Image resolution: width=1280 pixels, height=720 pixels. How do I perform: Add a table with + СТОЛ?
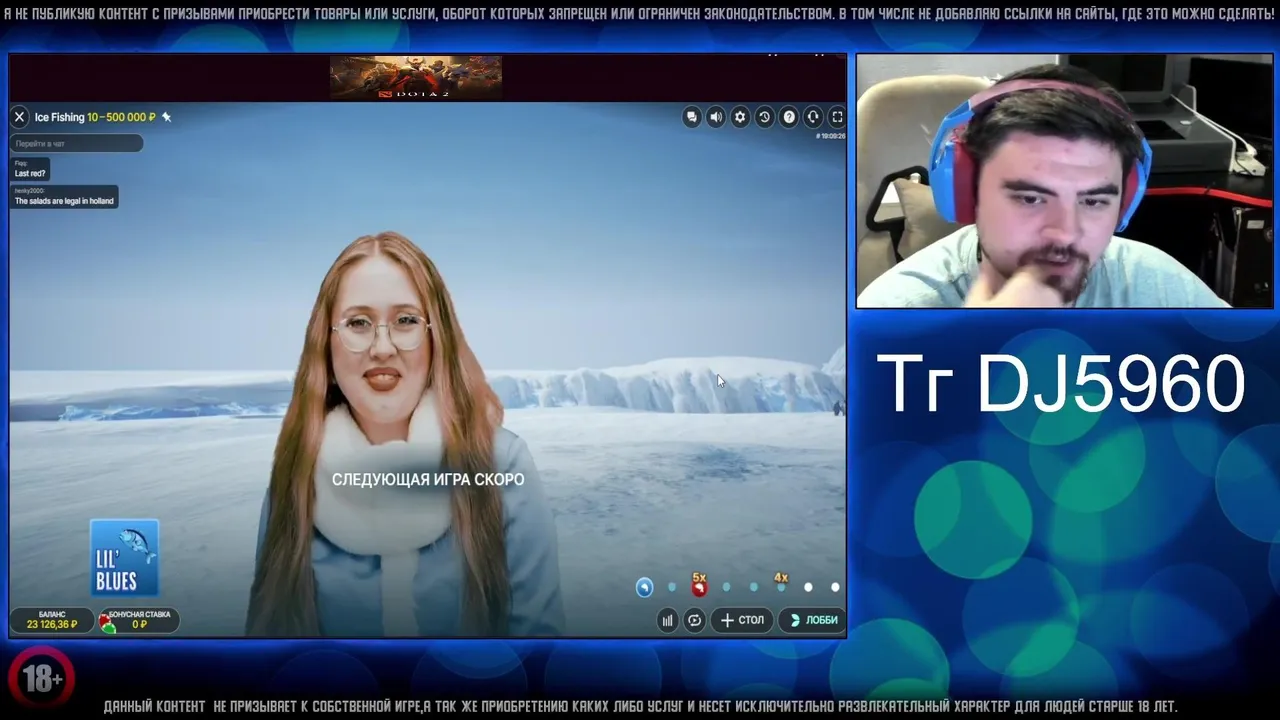(x=742, y=620)
